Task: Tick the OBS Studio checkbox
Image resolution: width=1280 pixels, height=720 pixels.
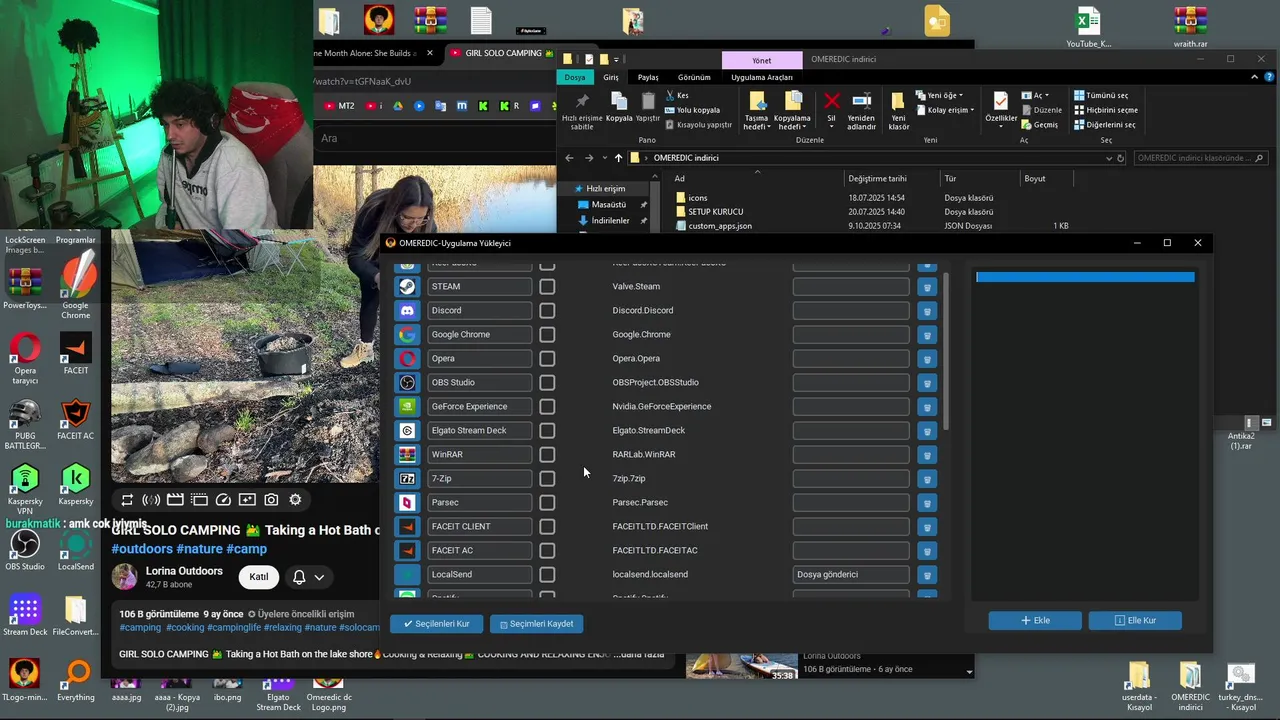Action: 547,382
